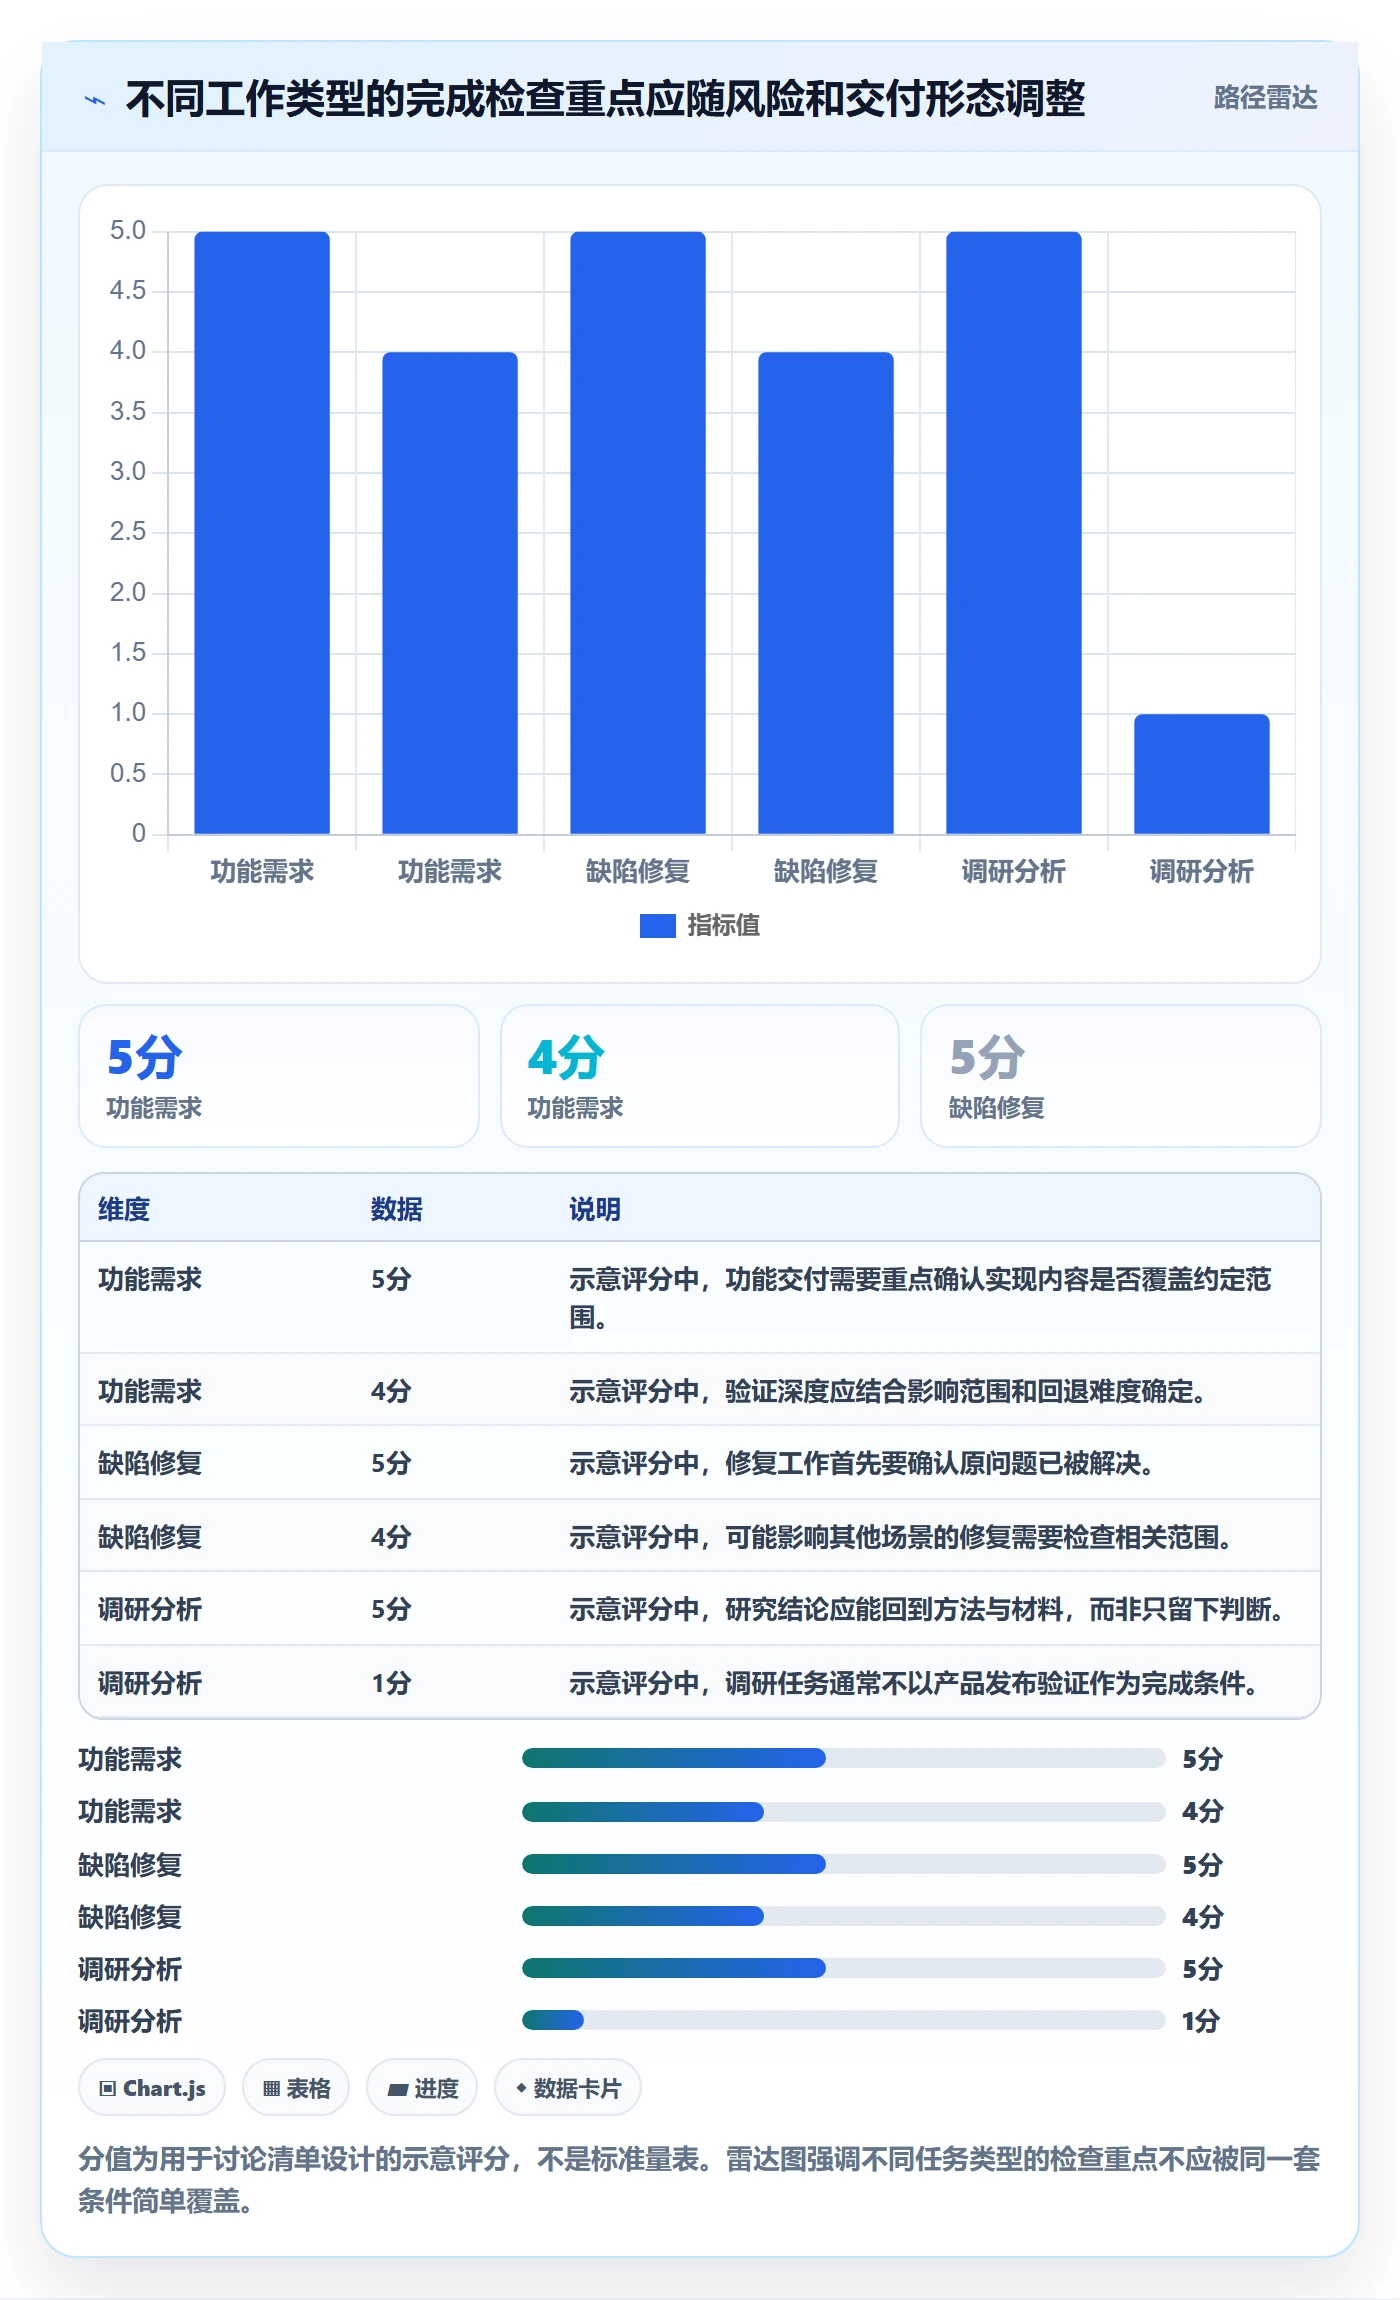Click the 数据 column header
The image size is (1400, 2300).
(x=397, y=1209)
